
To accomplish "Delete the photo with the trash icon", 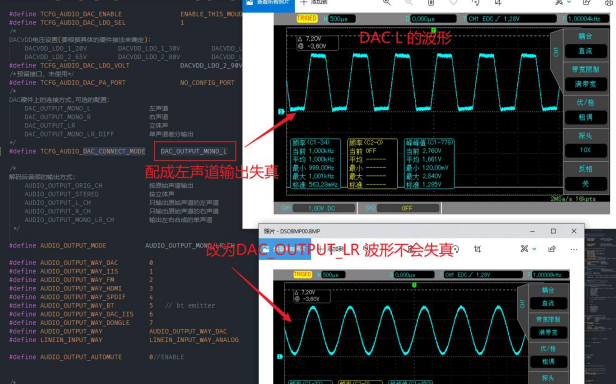I will pyautogui.click(x=431, y=2).
